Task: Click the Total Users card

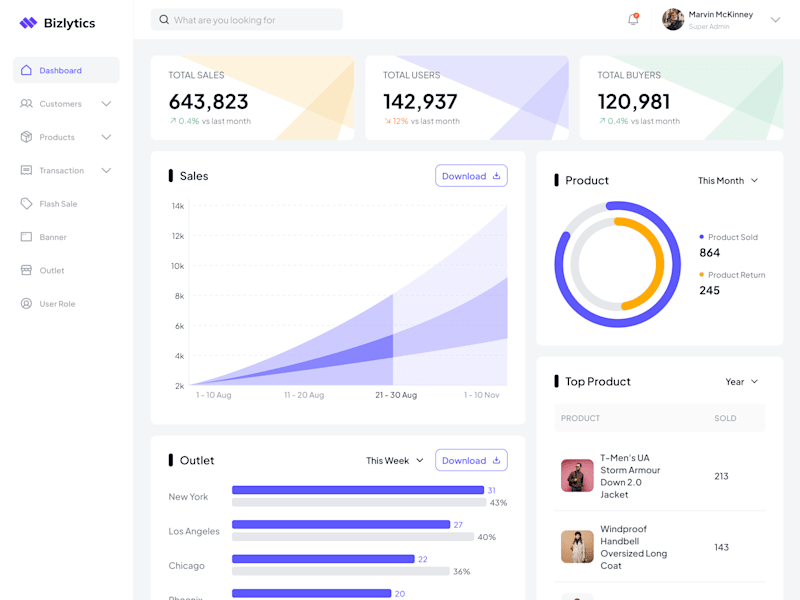Action: (x=467, y=98)
